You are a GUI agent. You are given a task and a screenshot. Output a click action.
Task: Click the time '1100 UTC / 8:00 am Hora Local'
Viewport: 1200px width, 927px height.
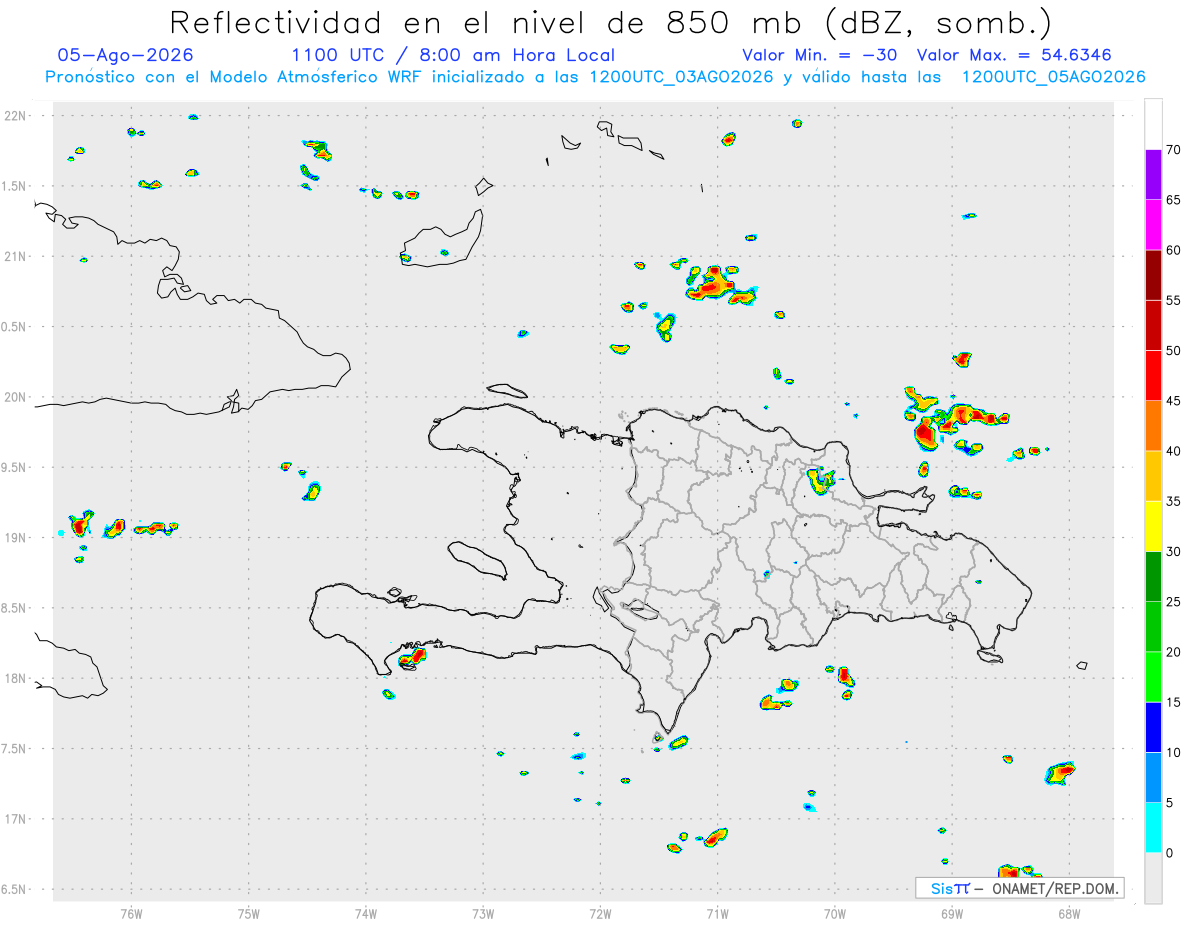click(453, 55)
